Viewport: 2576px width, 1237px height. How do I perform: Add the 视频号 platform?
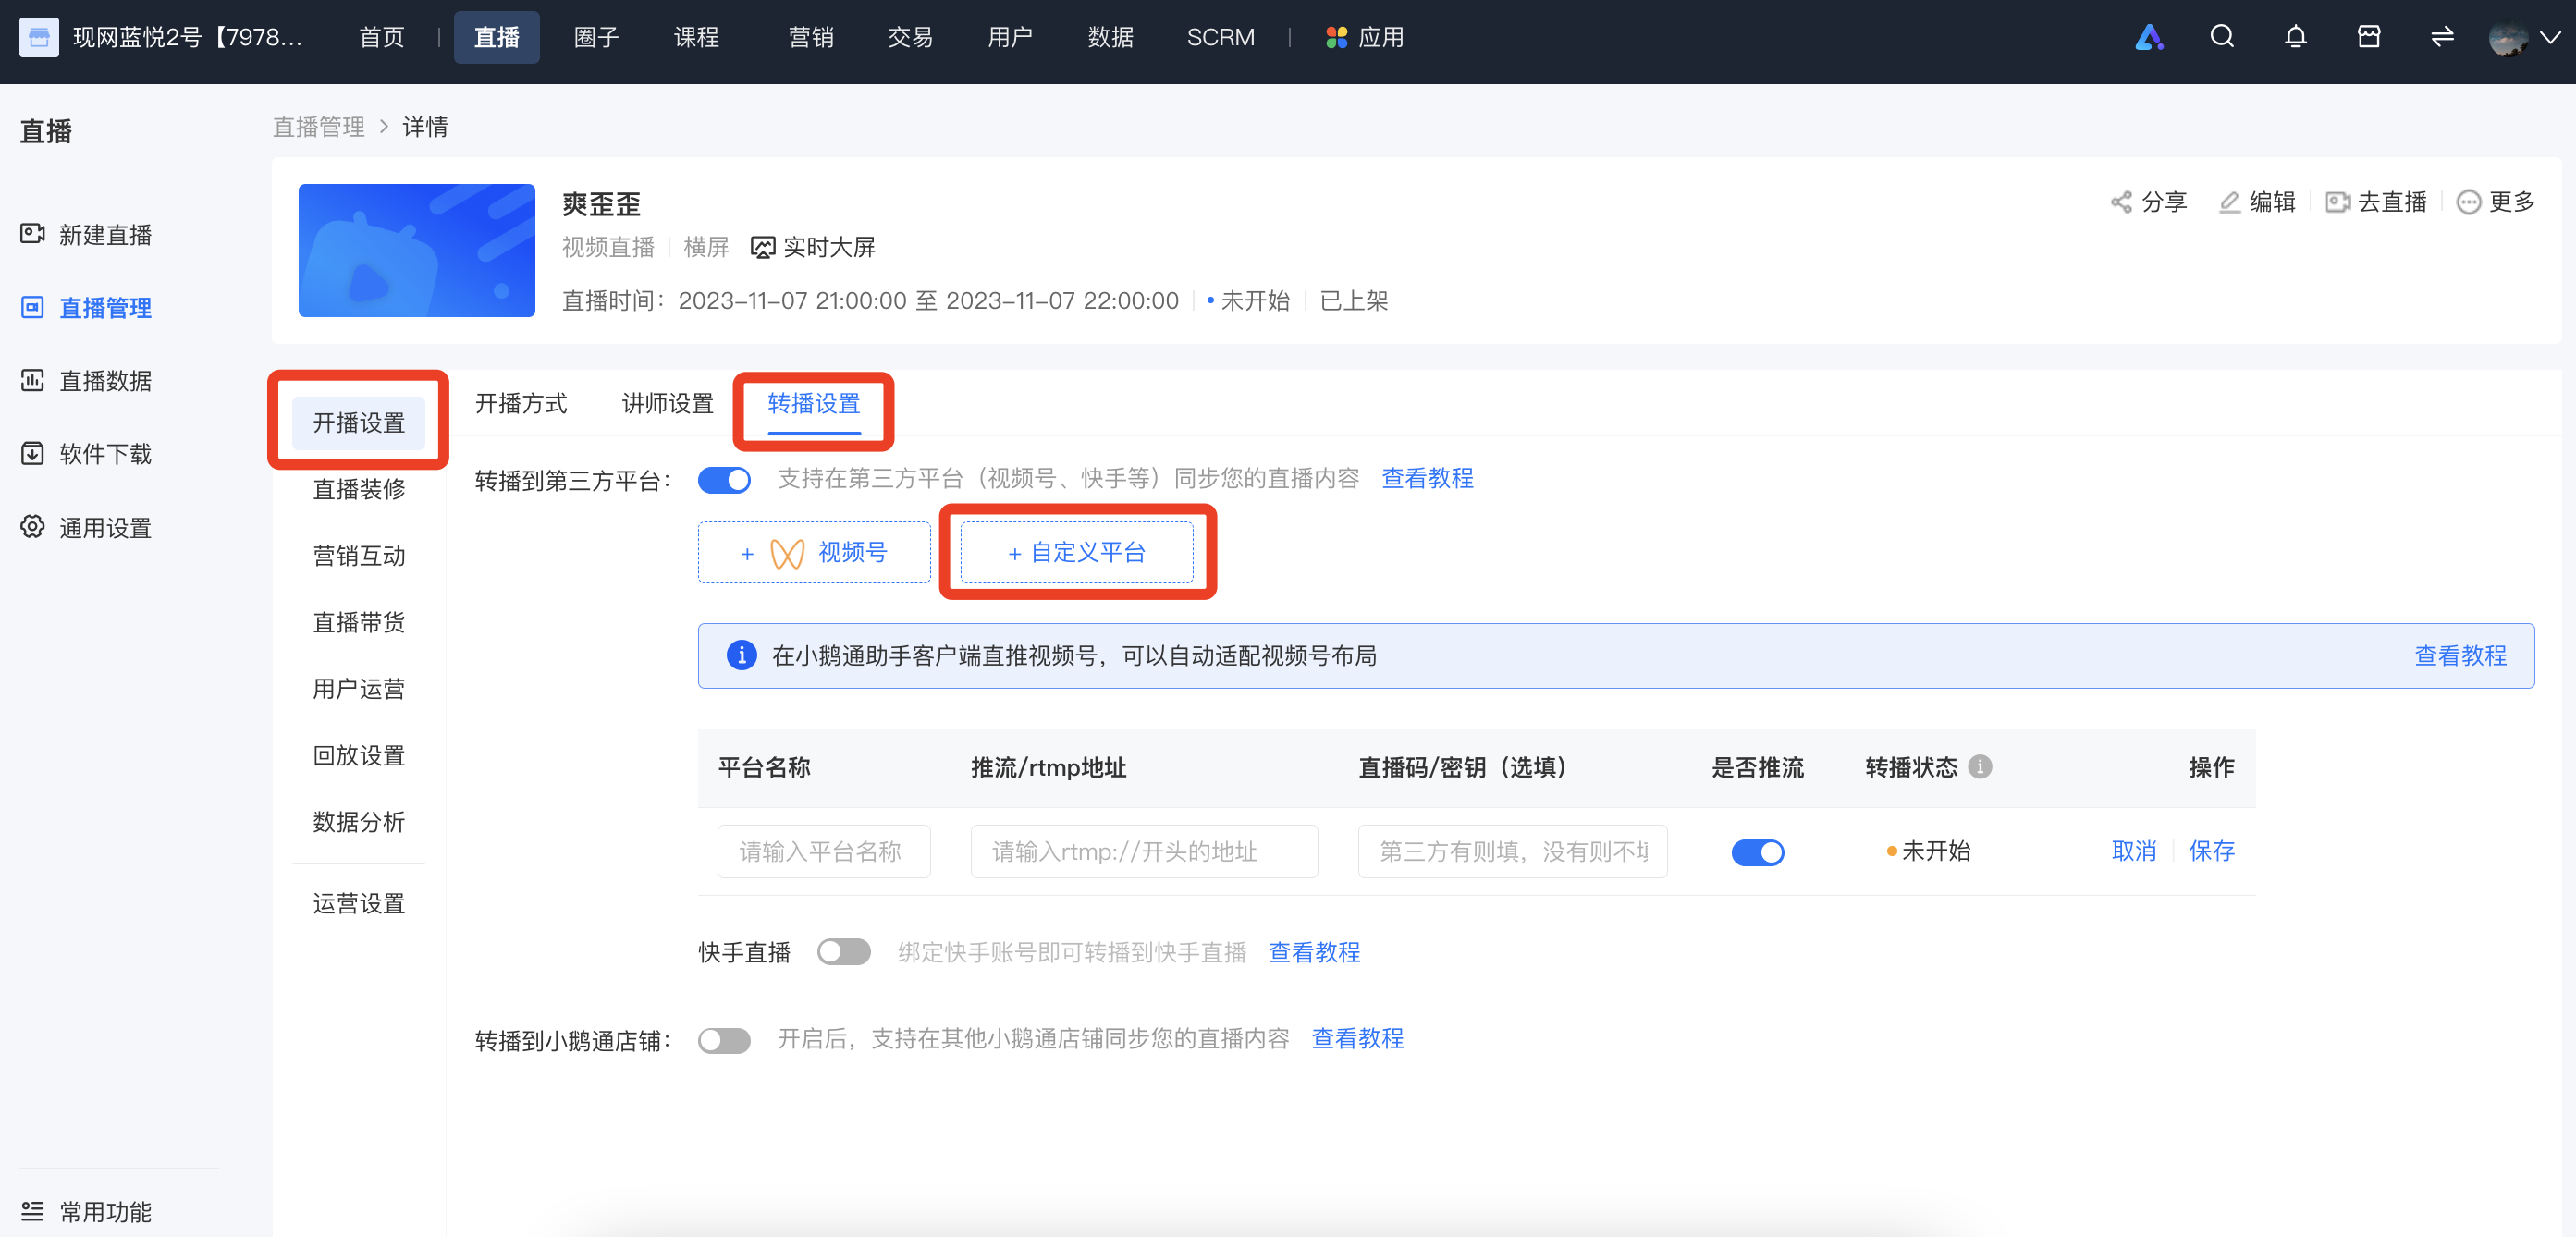(814, 552)
